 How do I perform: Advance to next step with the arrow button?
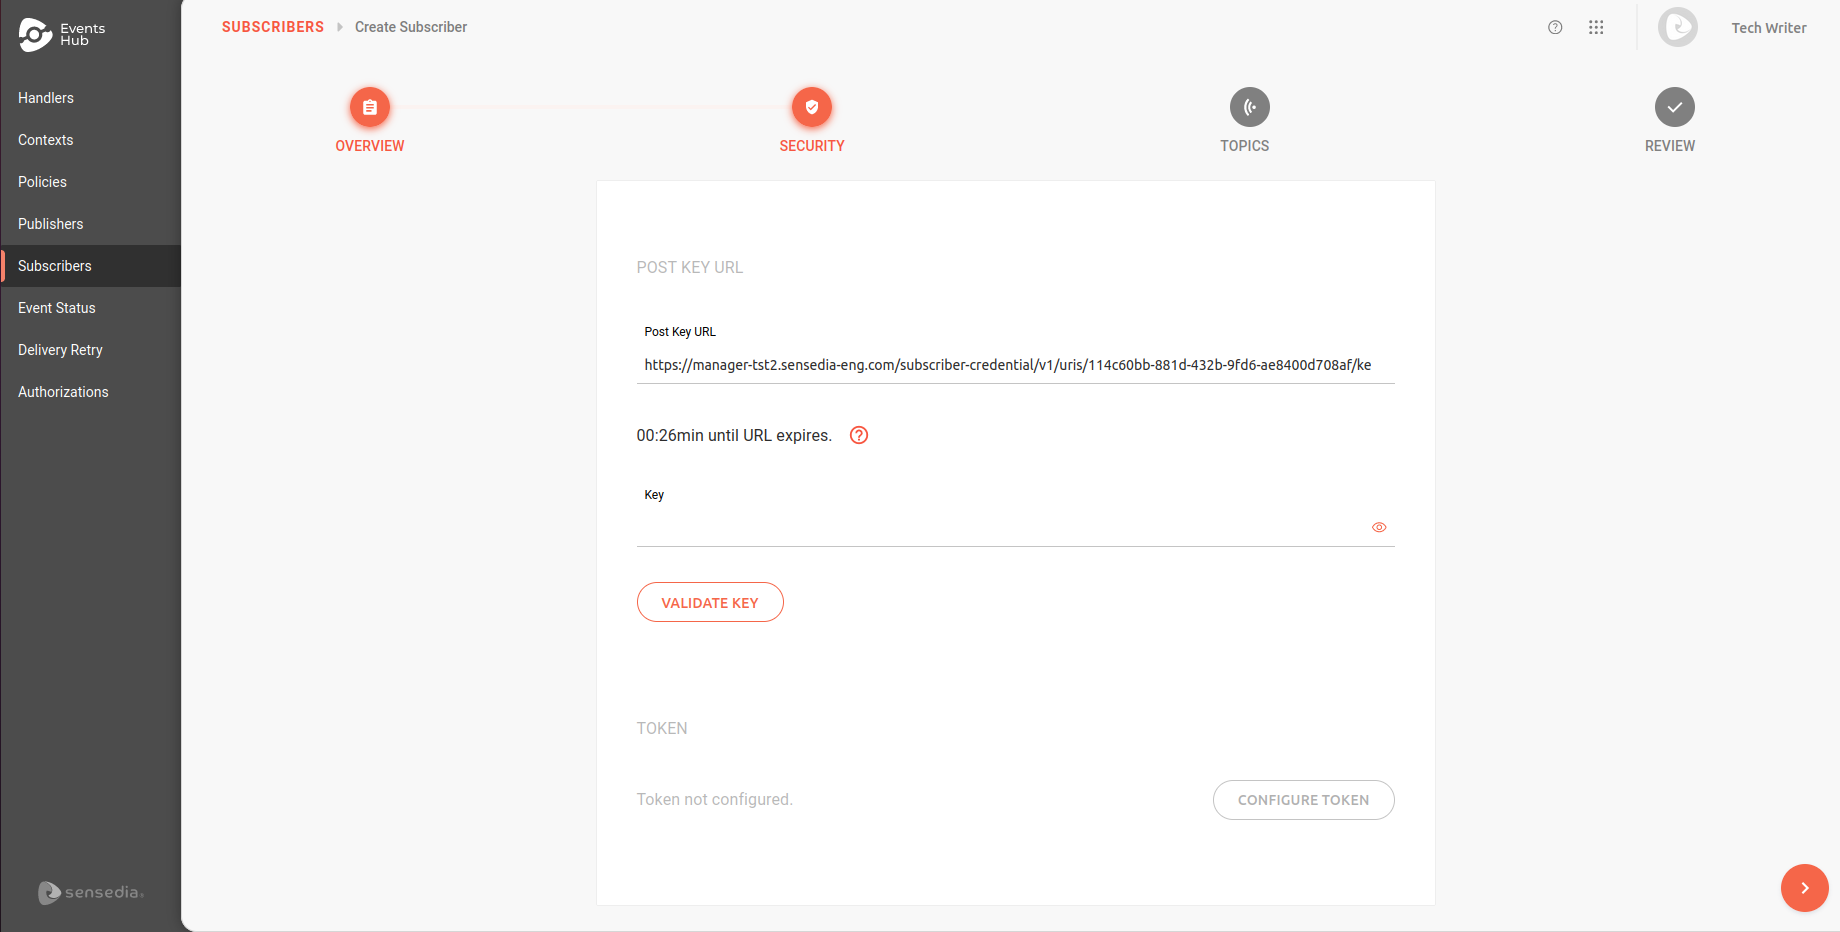point(1805,888)
